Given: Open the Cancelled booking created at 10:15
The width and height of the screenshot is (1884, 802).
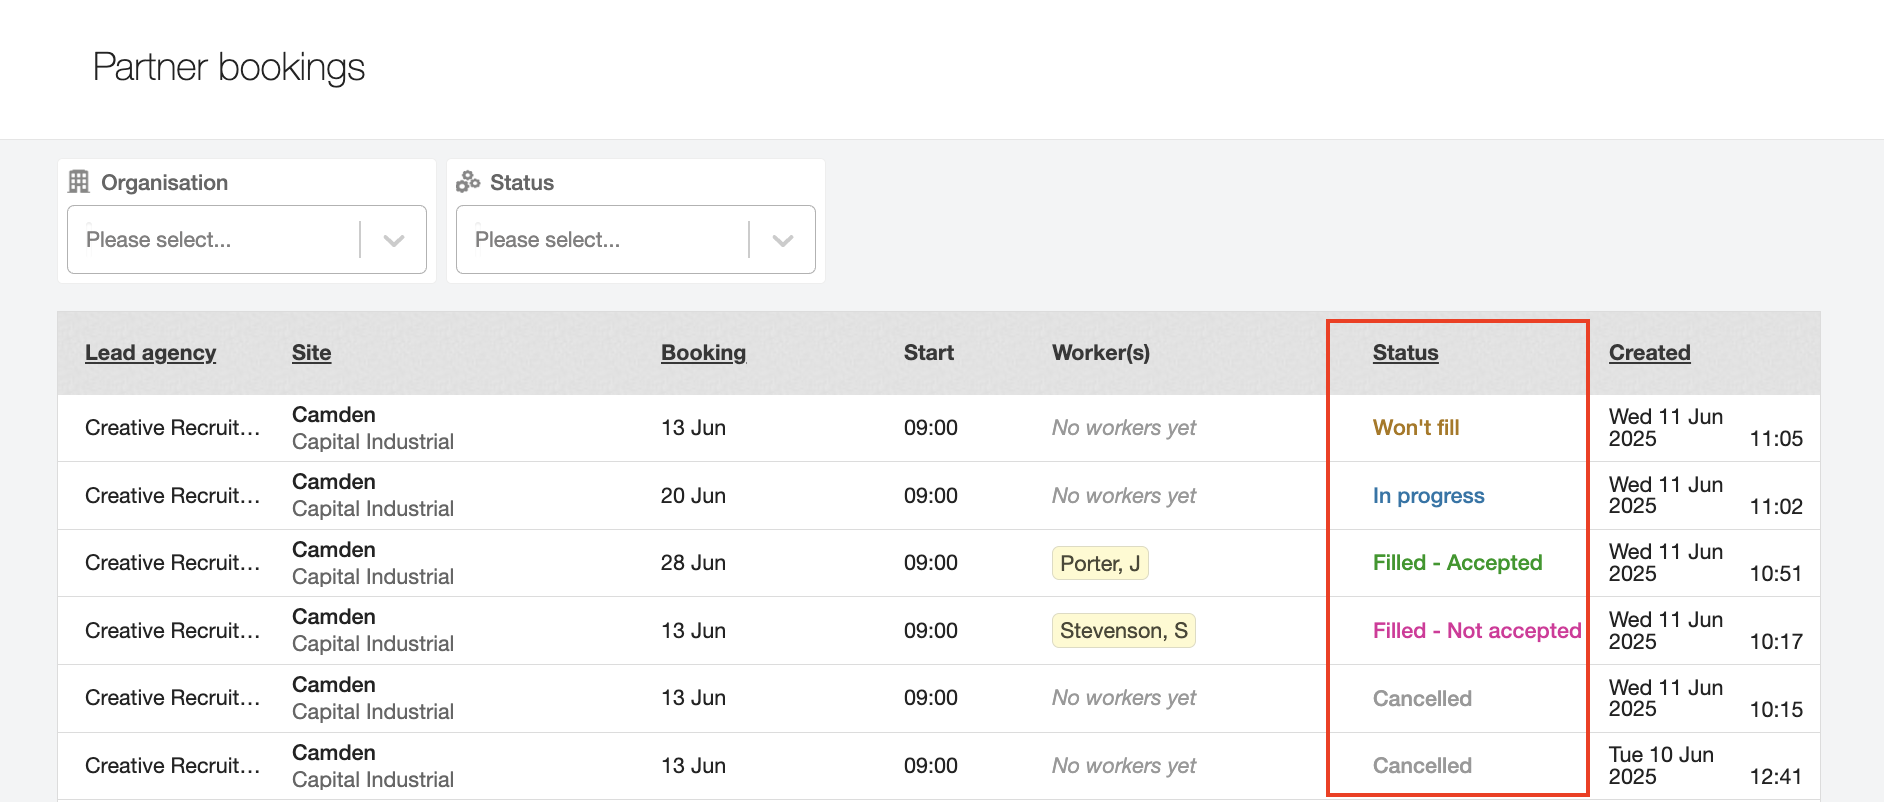Looking at the screenshot, I should click(x=1421, y=699).
